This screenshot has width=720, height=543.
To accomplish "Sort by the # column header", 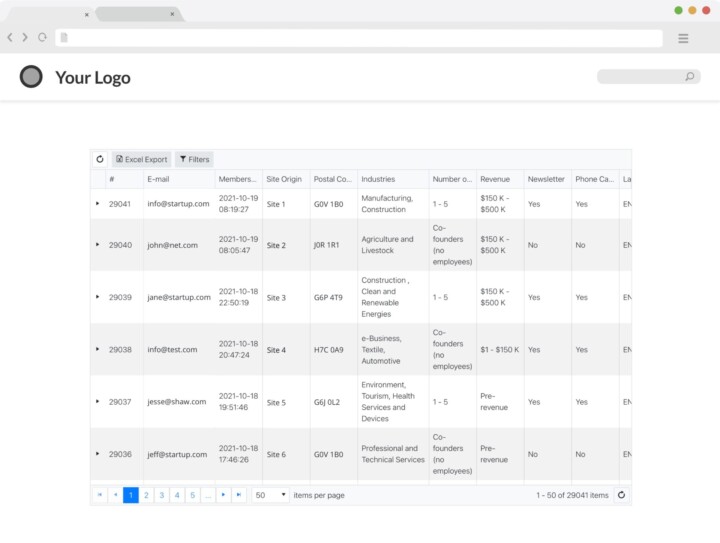I will [x=124, y=179].
